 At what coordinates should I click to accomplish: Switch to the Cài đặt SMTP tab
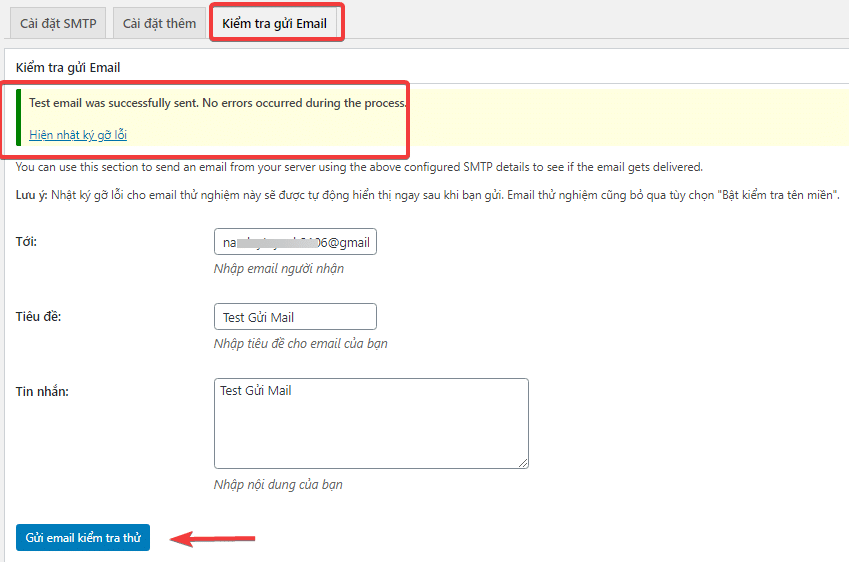pyautogui.click(x=58, y=23)
